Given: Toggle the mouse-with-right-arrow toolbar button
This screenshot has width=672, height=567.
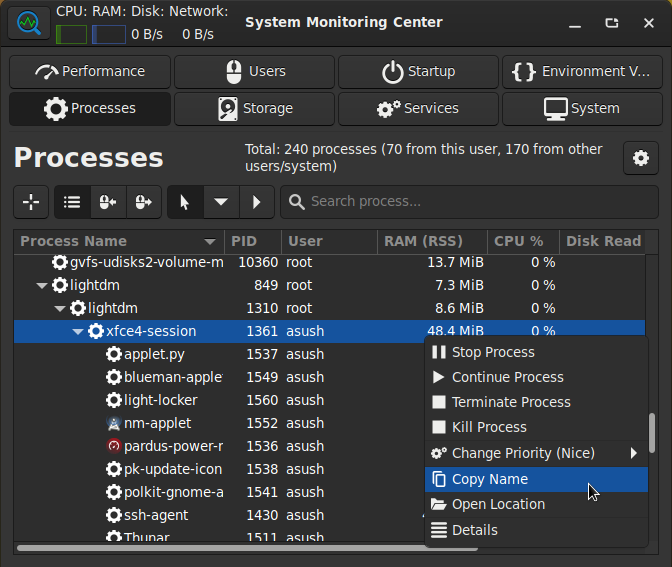Looking at the screenshot, I should (x=143, y=202).
